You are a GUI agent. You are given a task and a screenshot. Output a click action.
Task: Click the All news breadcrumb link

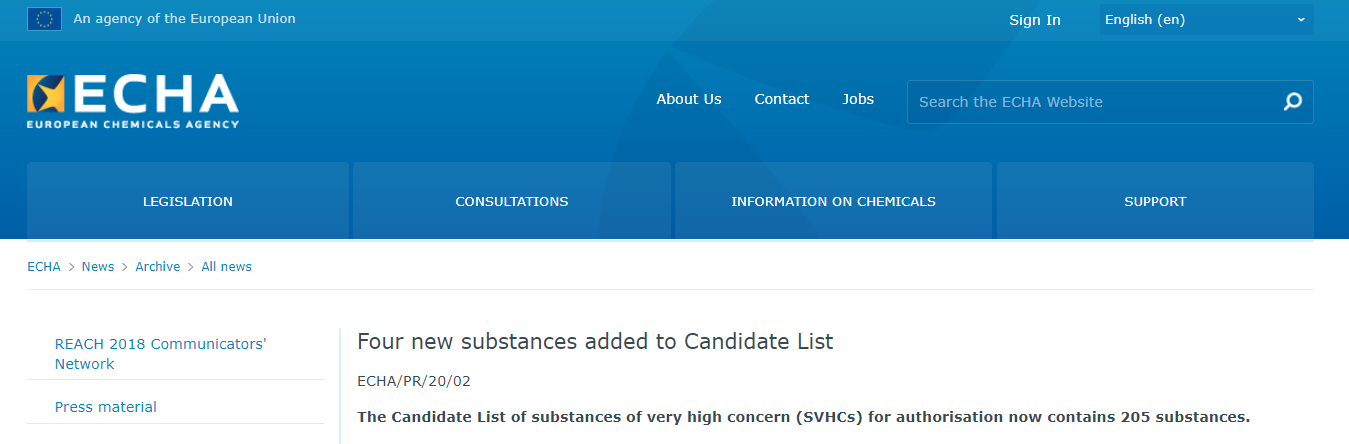coord(227,267)
